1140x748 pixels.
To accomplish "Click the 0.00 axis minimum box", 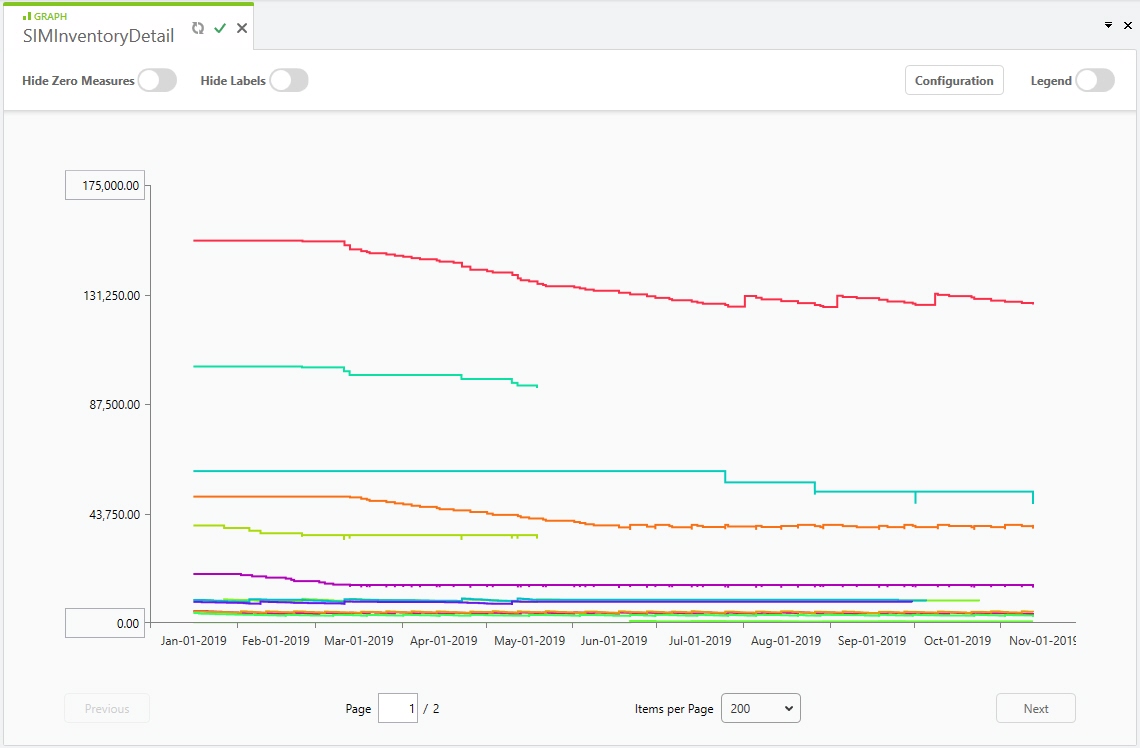I will click(x=105, y=622).
